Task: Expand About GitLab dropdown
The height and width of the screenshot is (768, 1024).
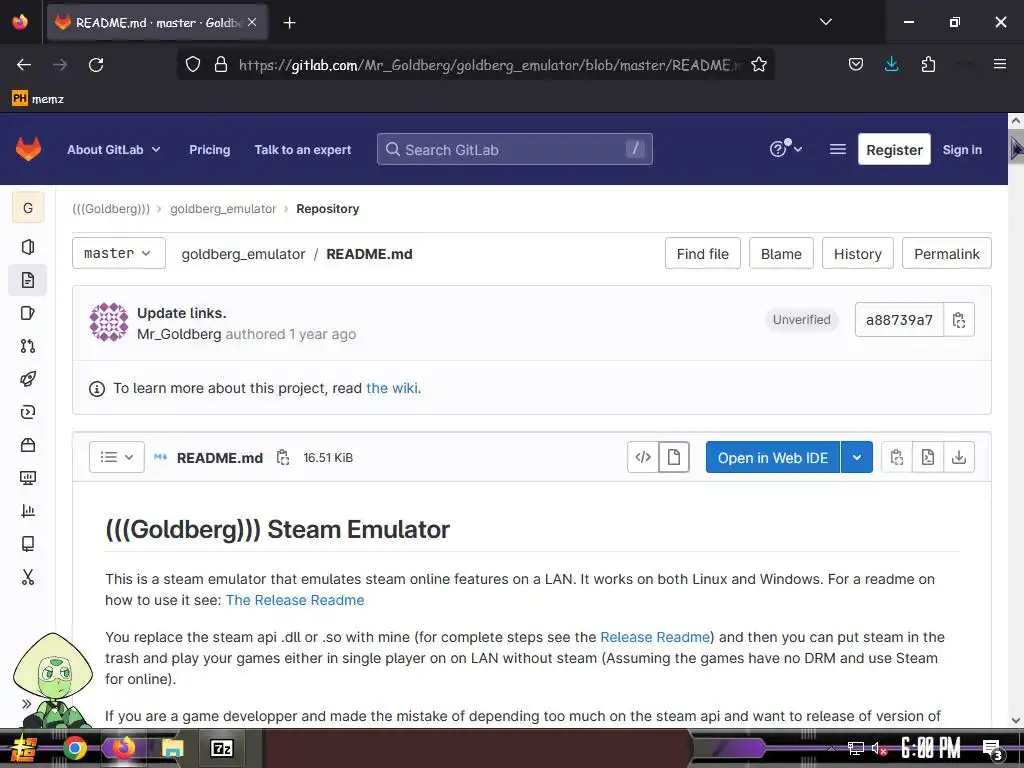Action: click(114, 150)
